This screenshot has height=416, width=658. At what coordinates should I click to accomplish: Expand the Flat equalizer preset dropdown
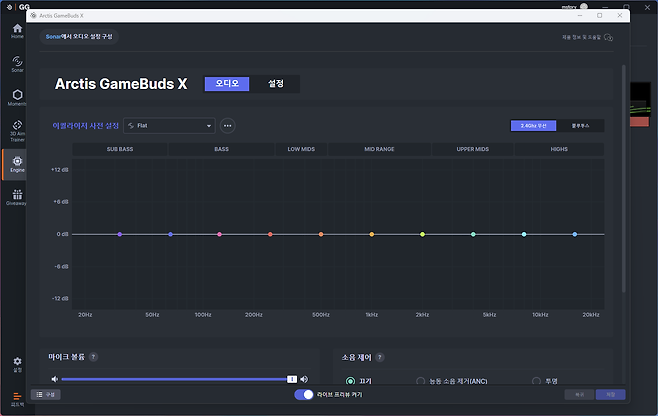point(169,126)
